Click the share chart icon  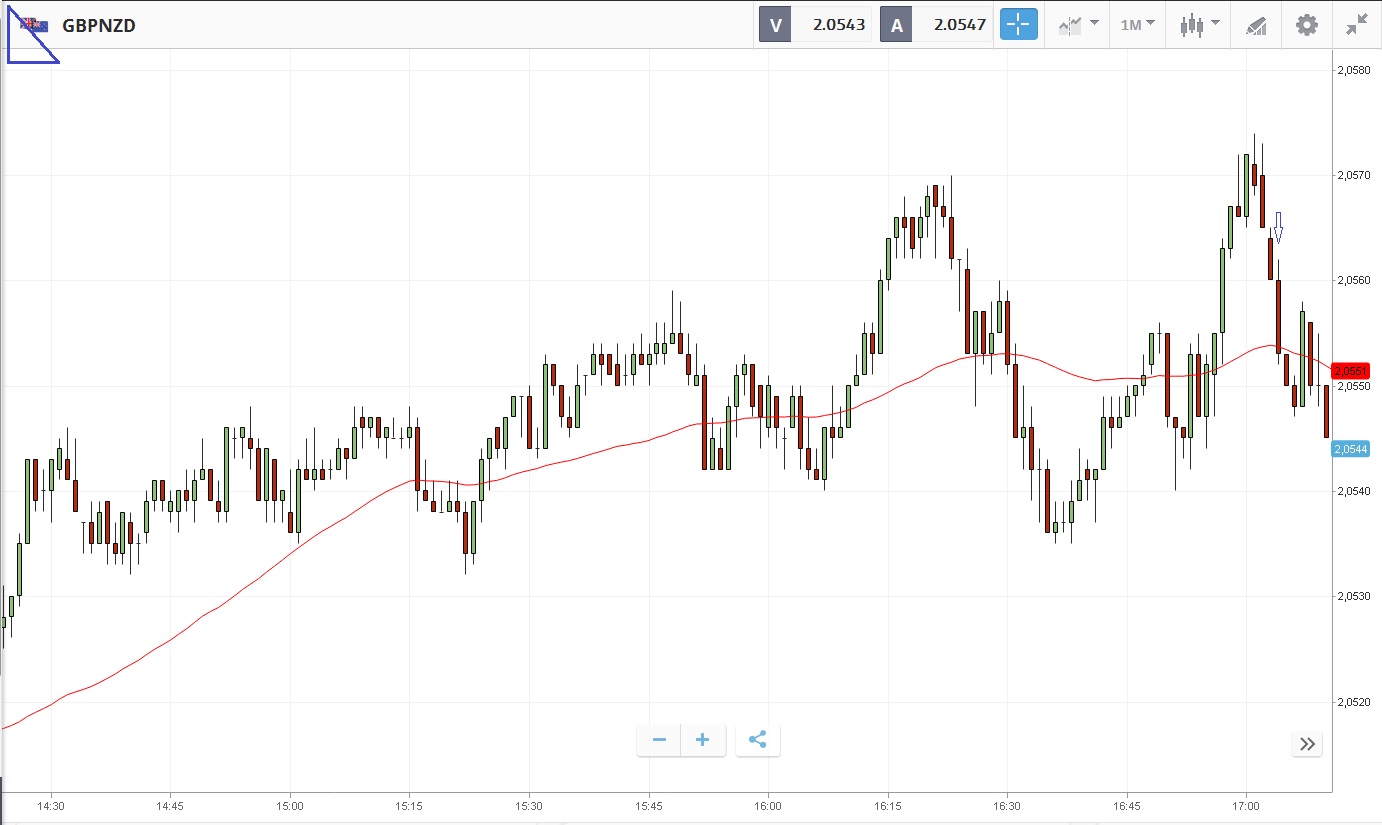tap(757, 740)
